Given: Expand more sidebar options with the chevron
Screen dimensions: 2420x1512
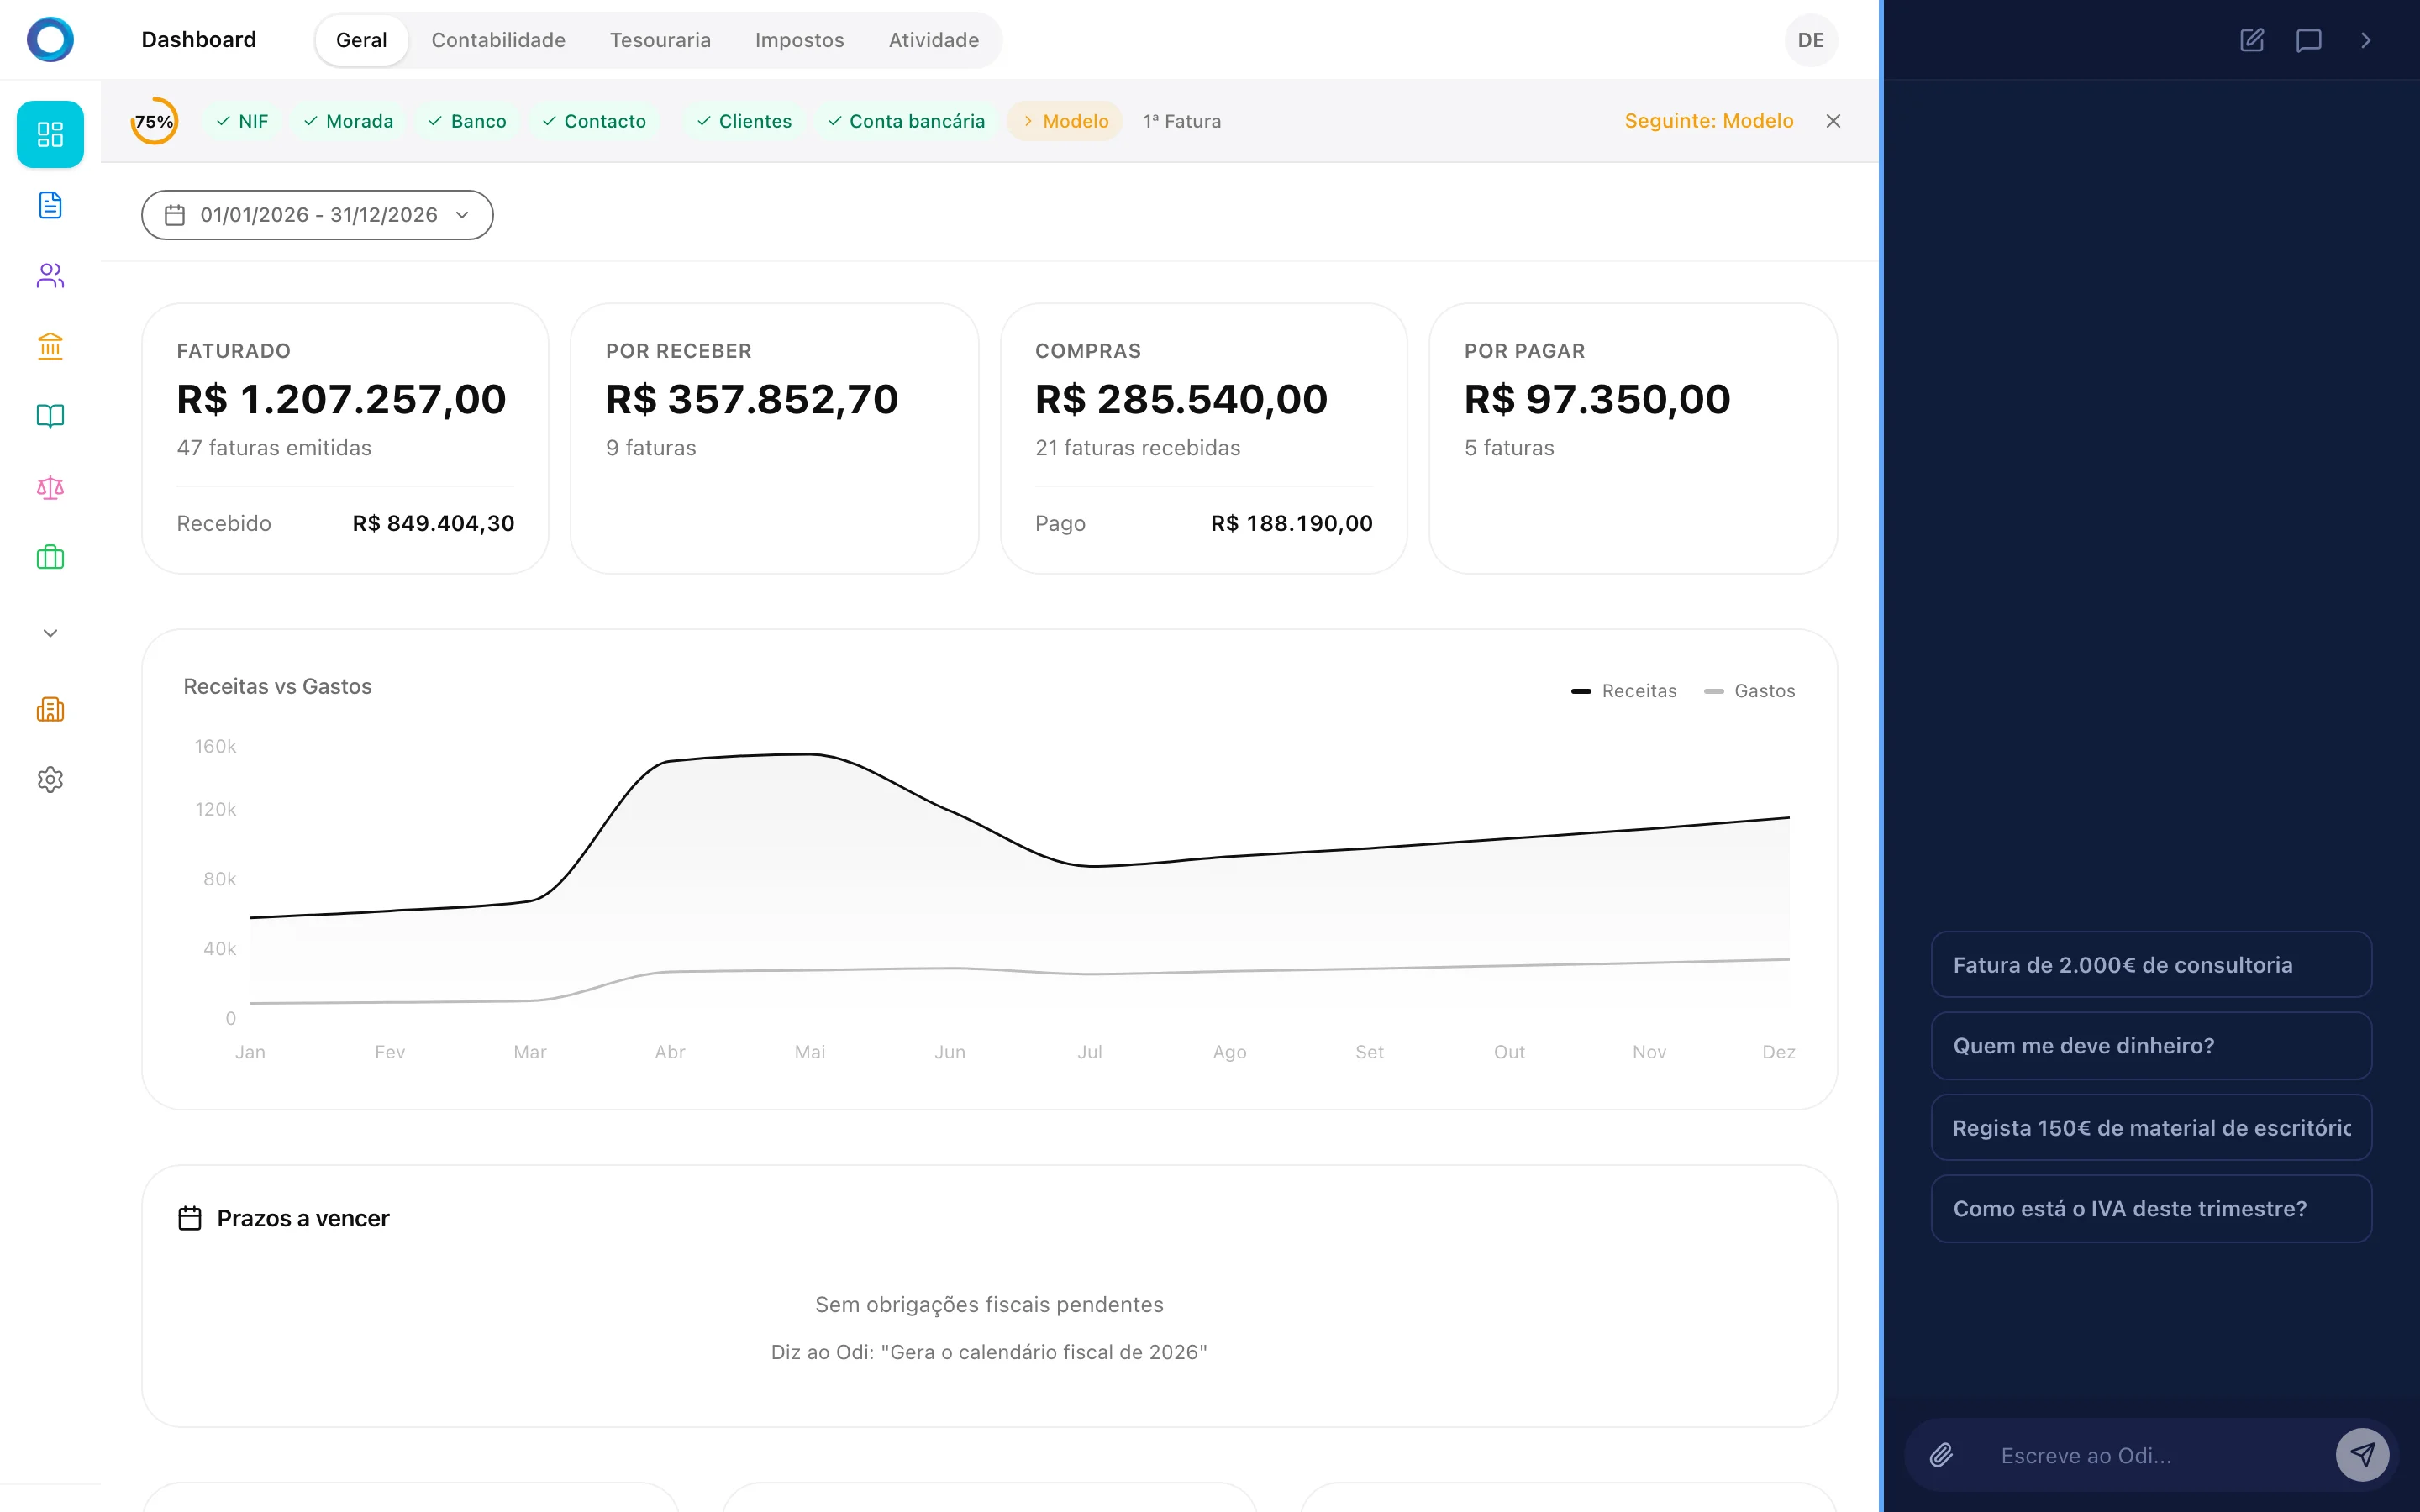Looking at the screenshot, I should point(49,632).
